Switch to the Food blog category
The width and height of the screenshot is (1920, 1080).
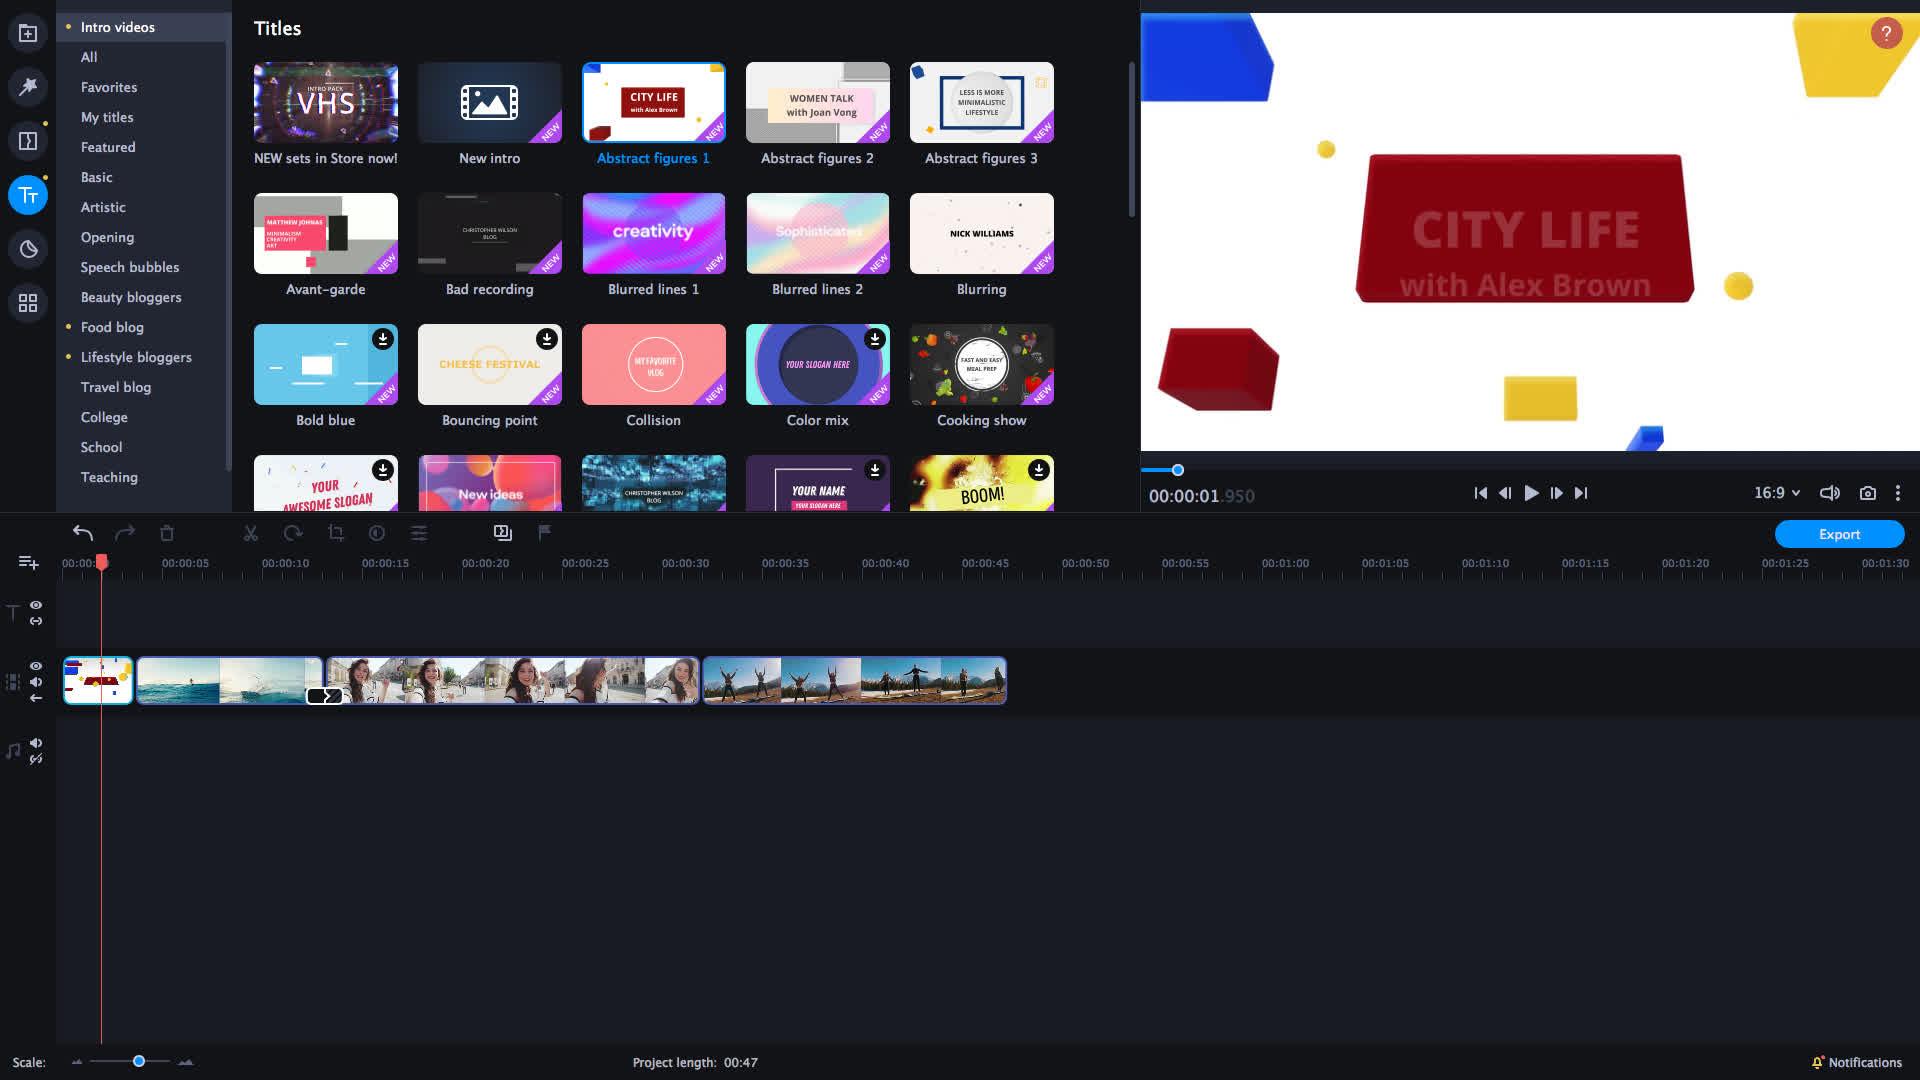pos(112,327)
